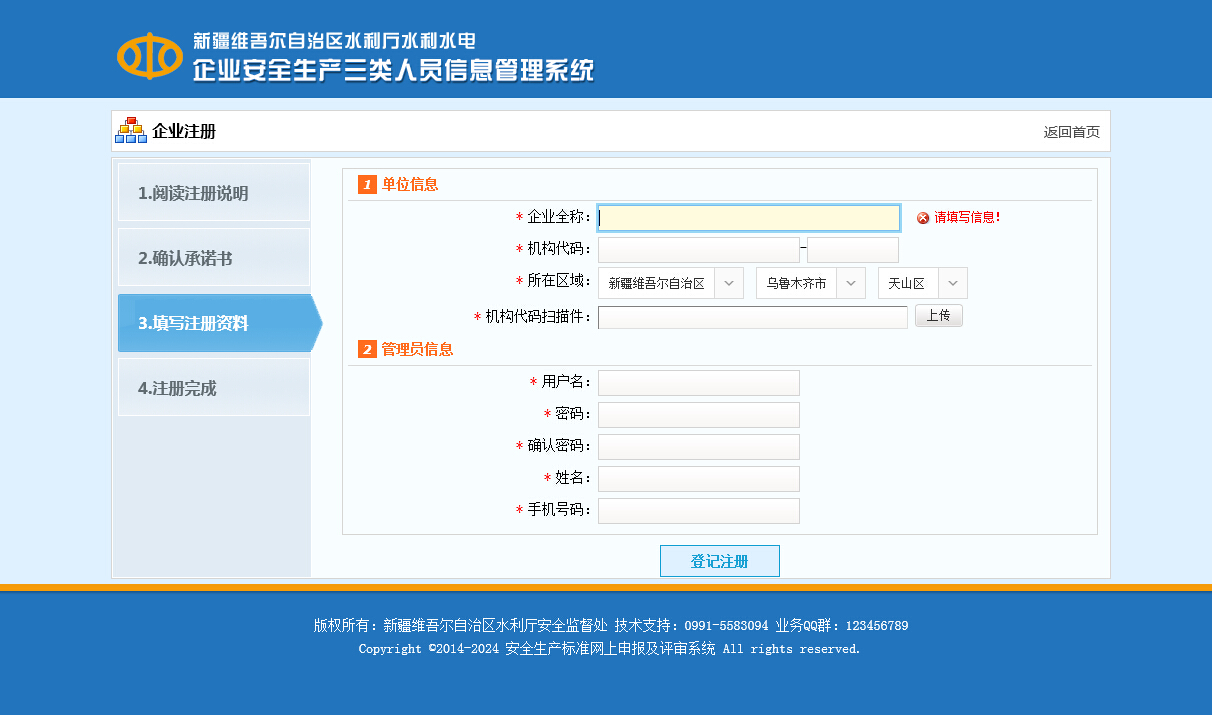
Task: Submit form with 登记注册 button
Action: click(719, 561)
